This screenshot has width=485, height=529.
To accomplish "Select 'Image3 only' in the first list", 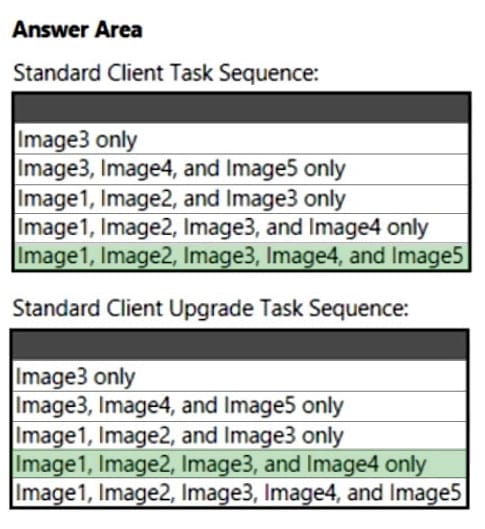I will pyautogui.click(x=241, y=139).
